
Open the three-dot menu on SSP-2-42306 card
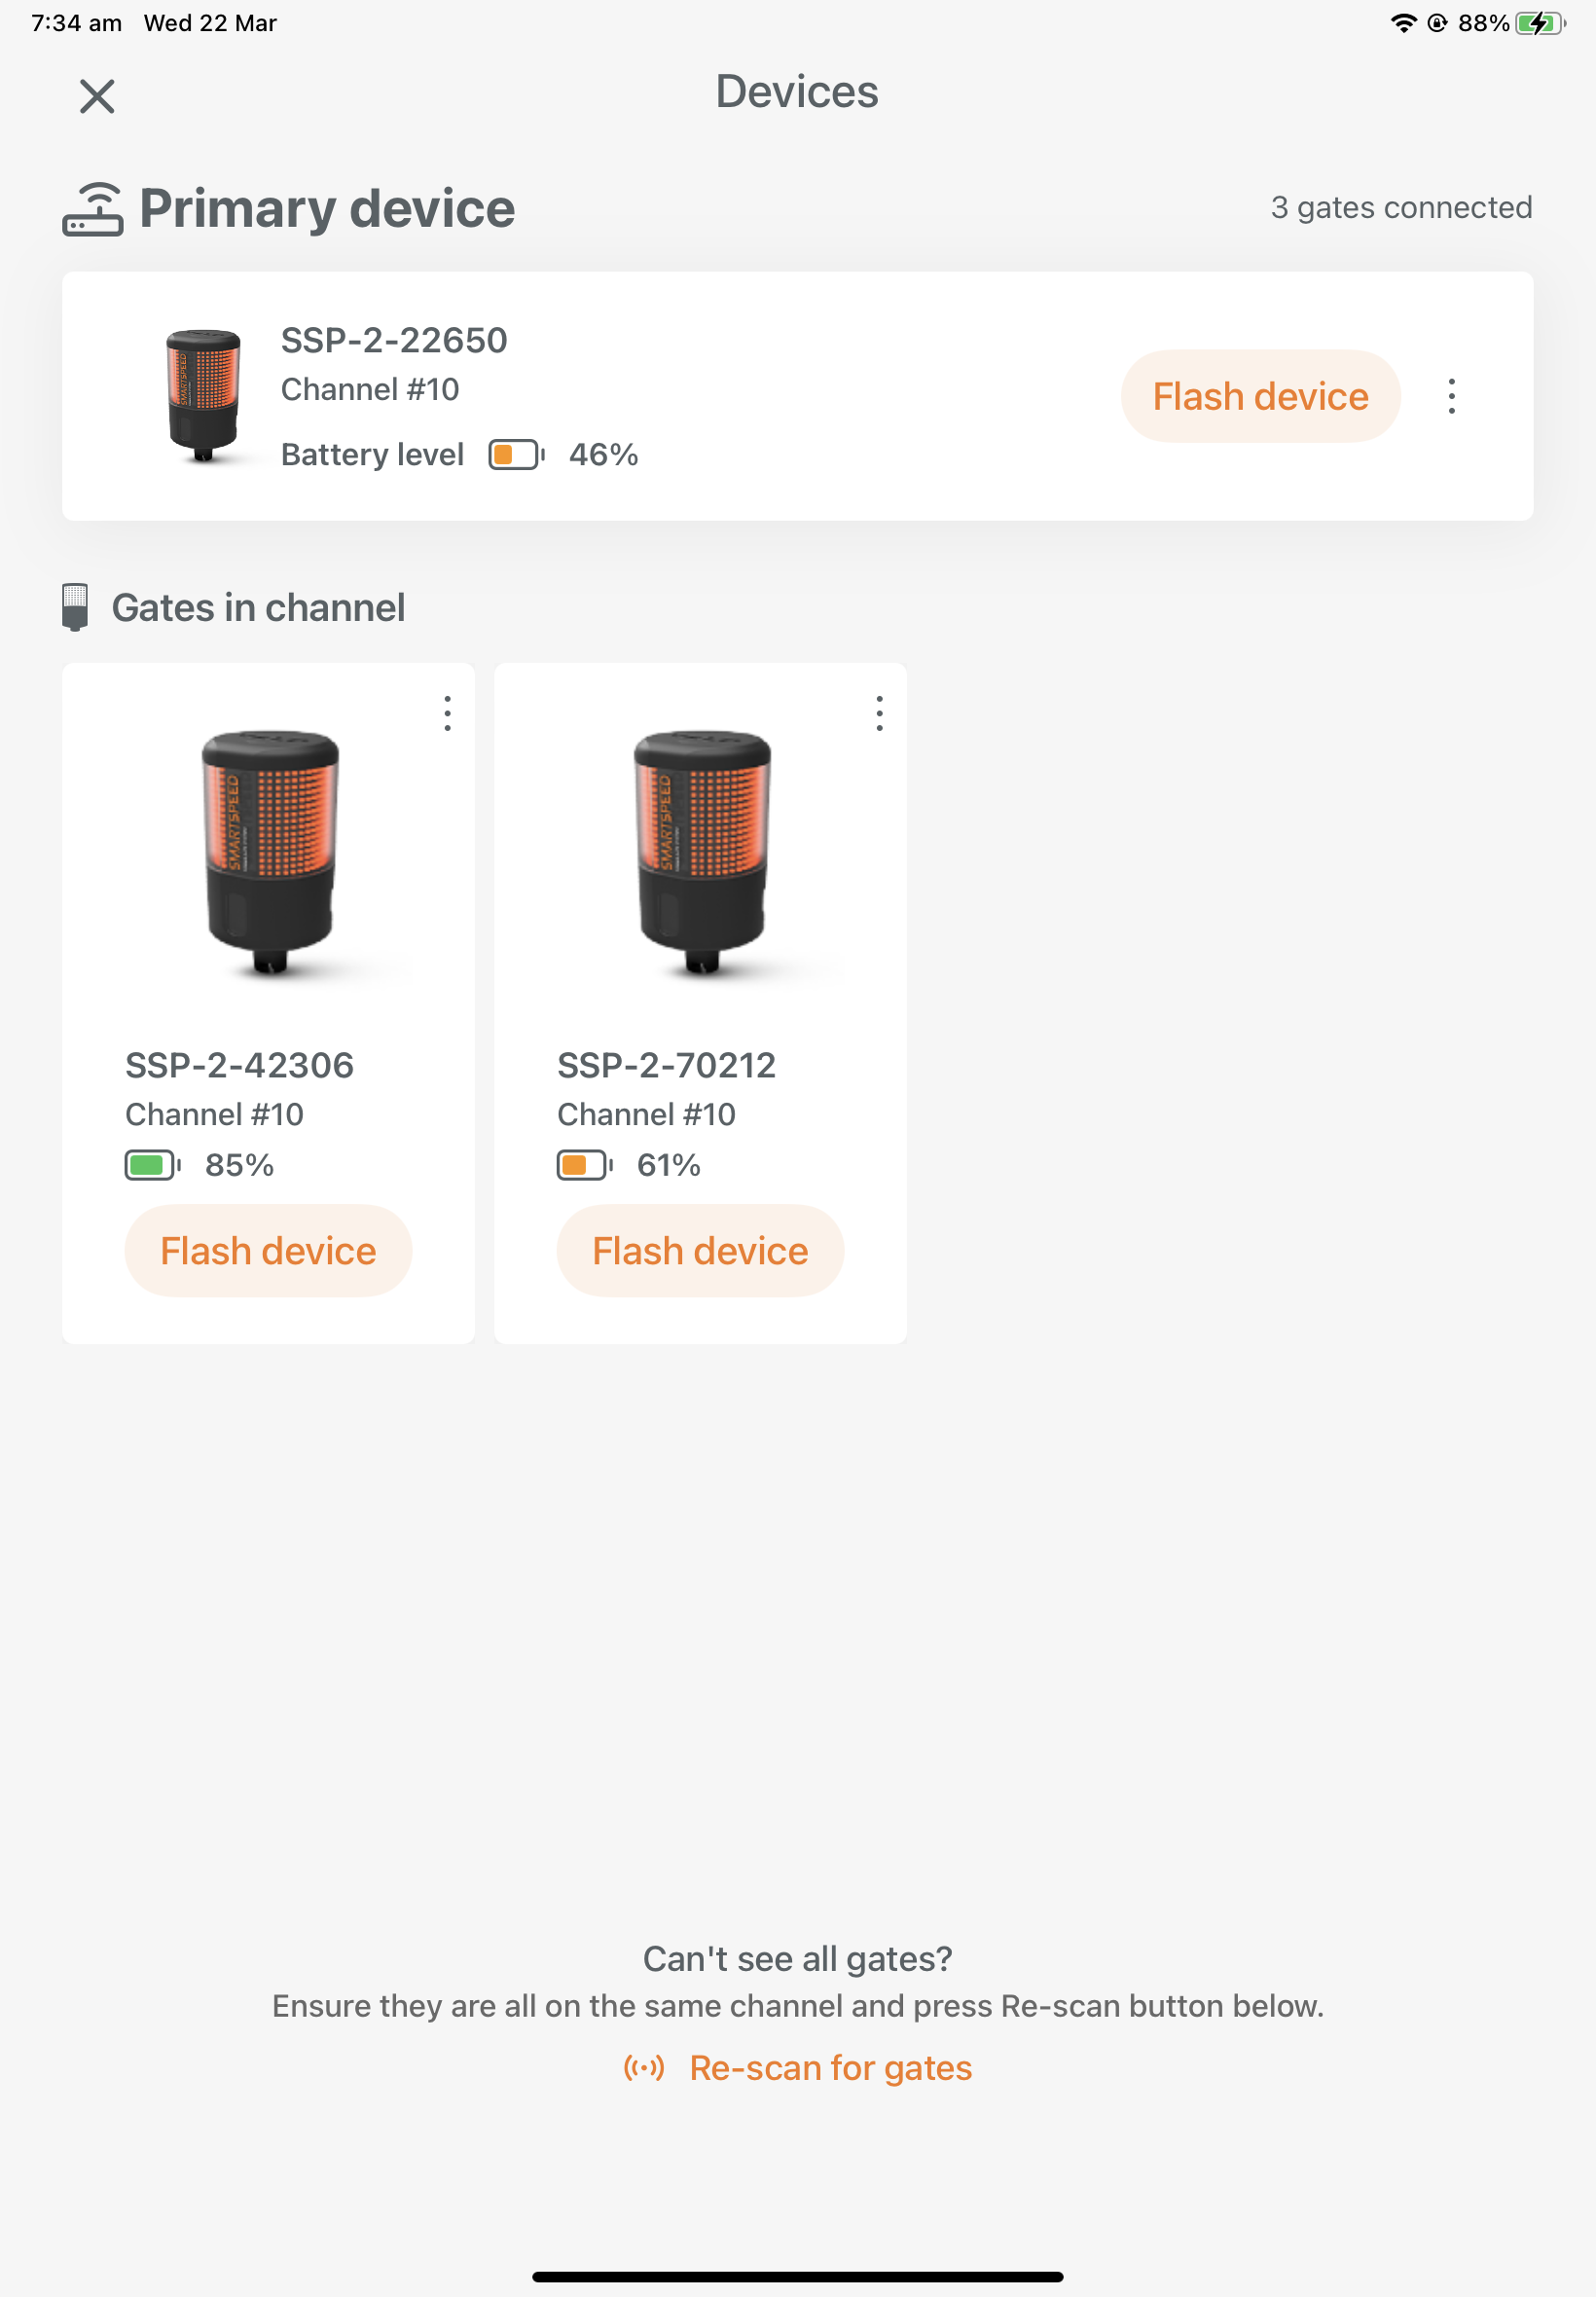tap(447, 713)
